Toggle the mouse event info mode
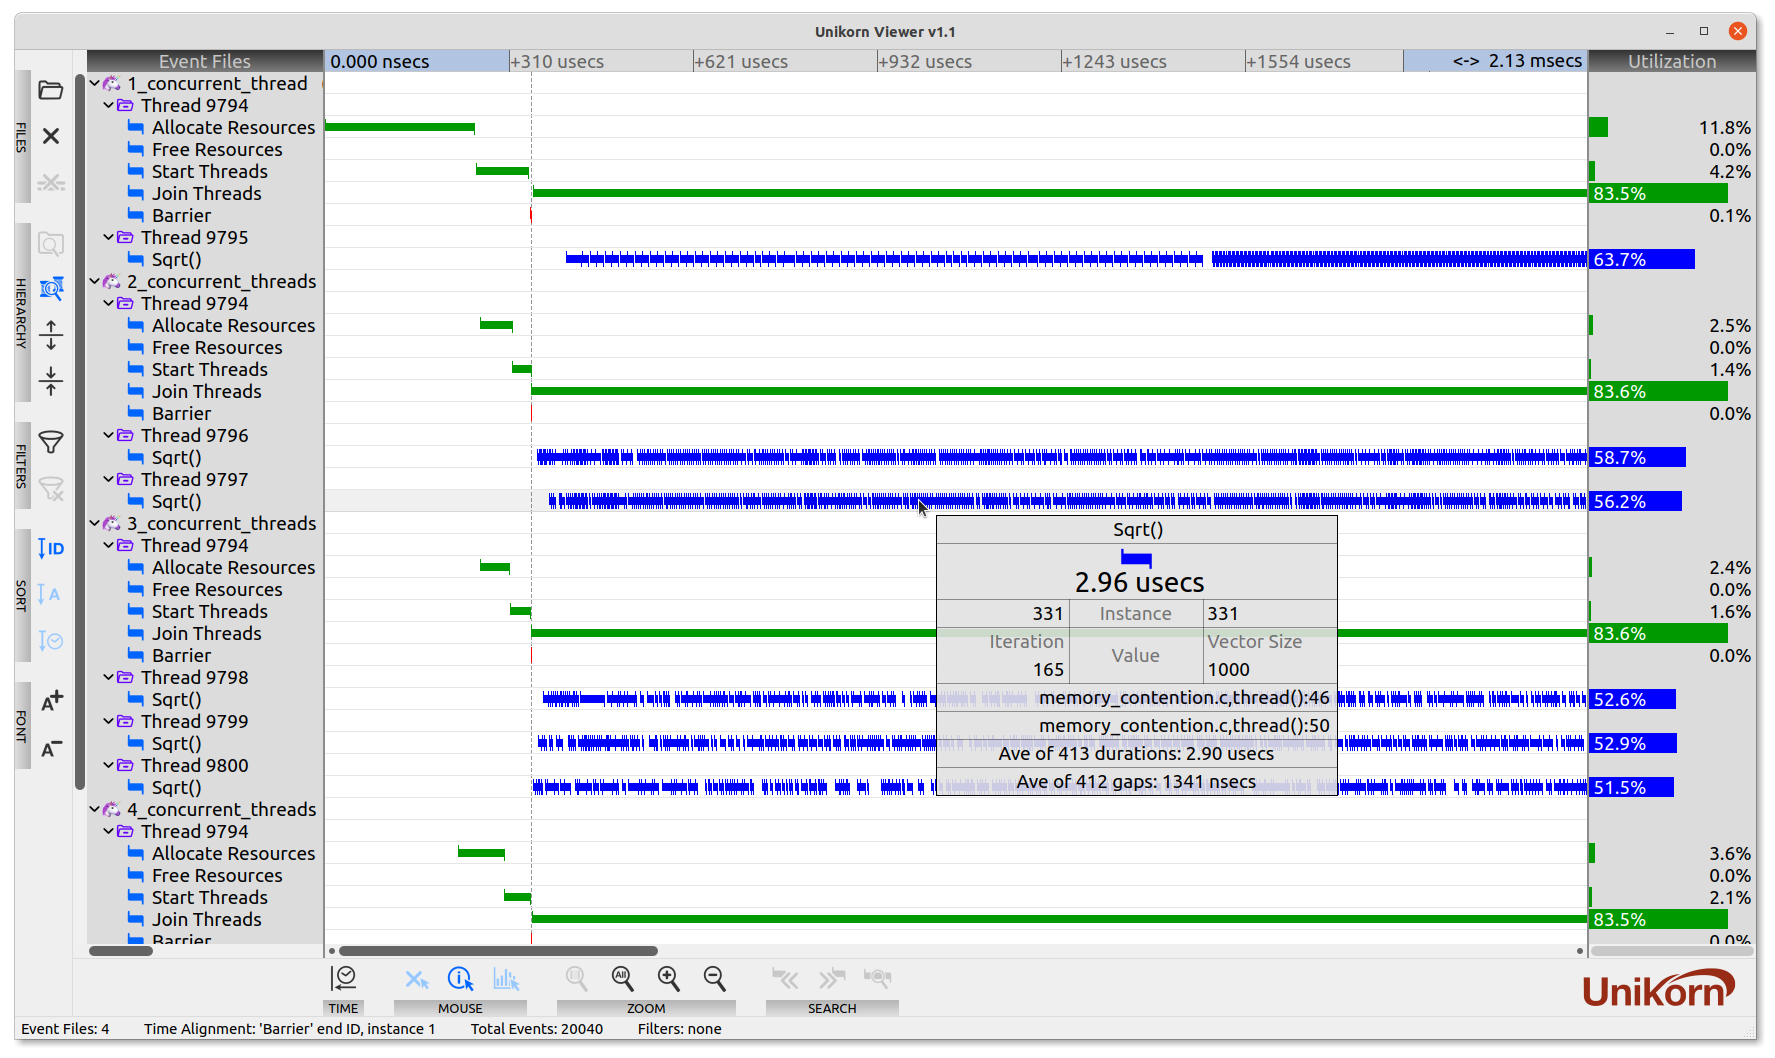The width and height of the screenshot is (1775, 1058). [x=461, y=978]
